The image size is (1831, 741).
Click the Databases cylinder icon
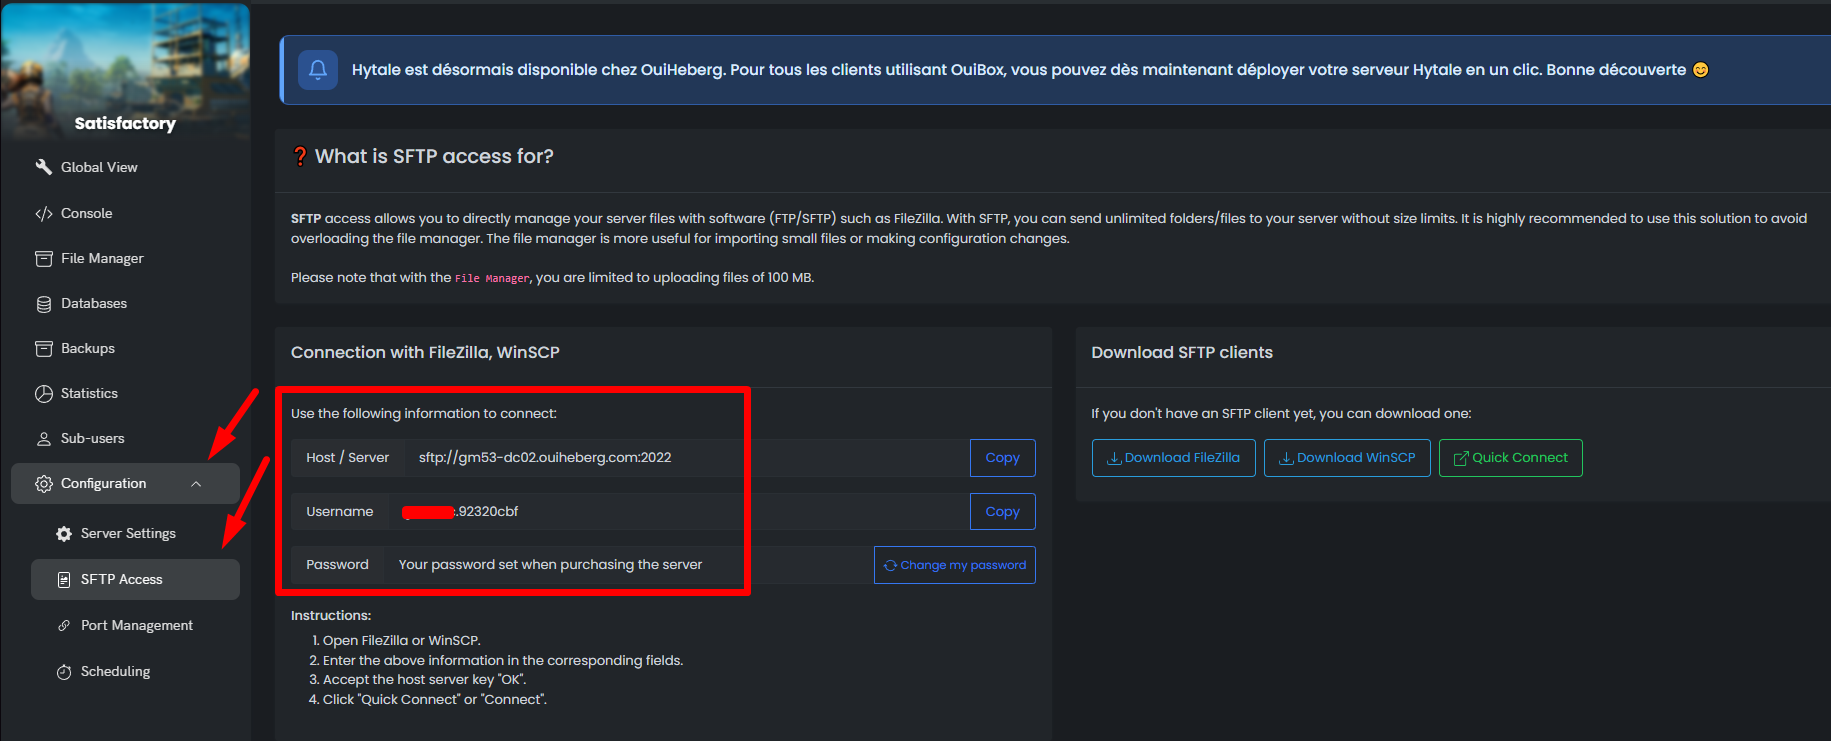click(44, 304)
